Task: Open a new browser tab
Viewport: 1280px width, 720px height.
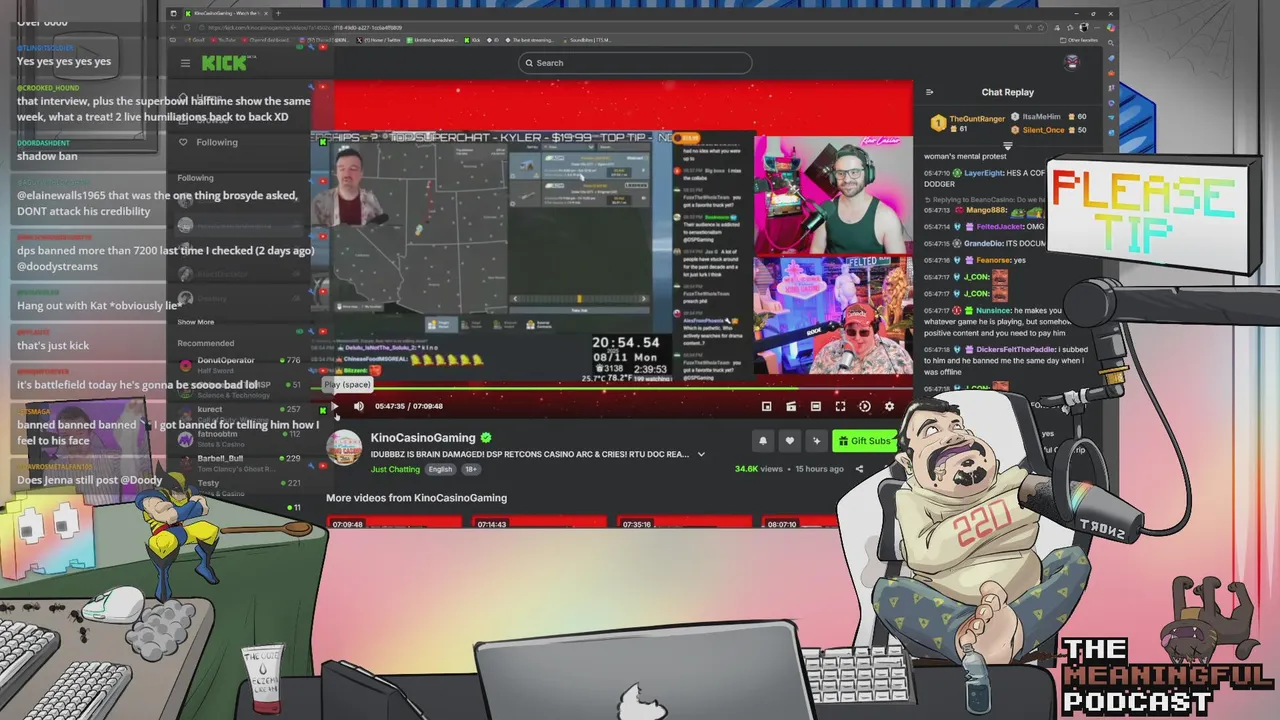Action: pos(279,14)
